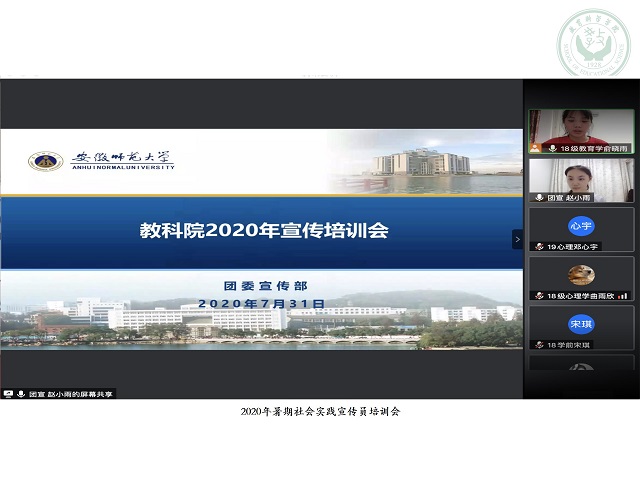Screen dimensions: 640x480
Task: Click the screen share icon in bottom-left status
Action: [8, 394]
